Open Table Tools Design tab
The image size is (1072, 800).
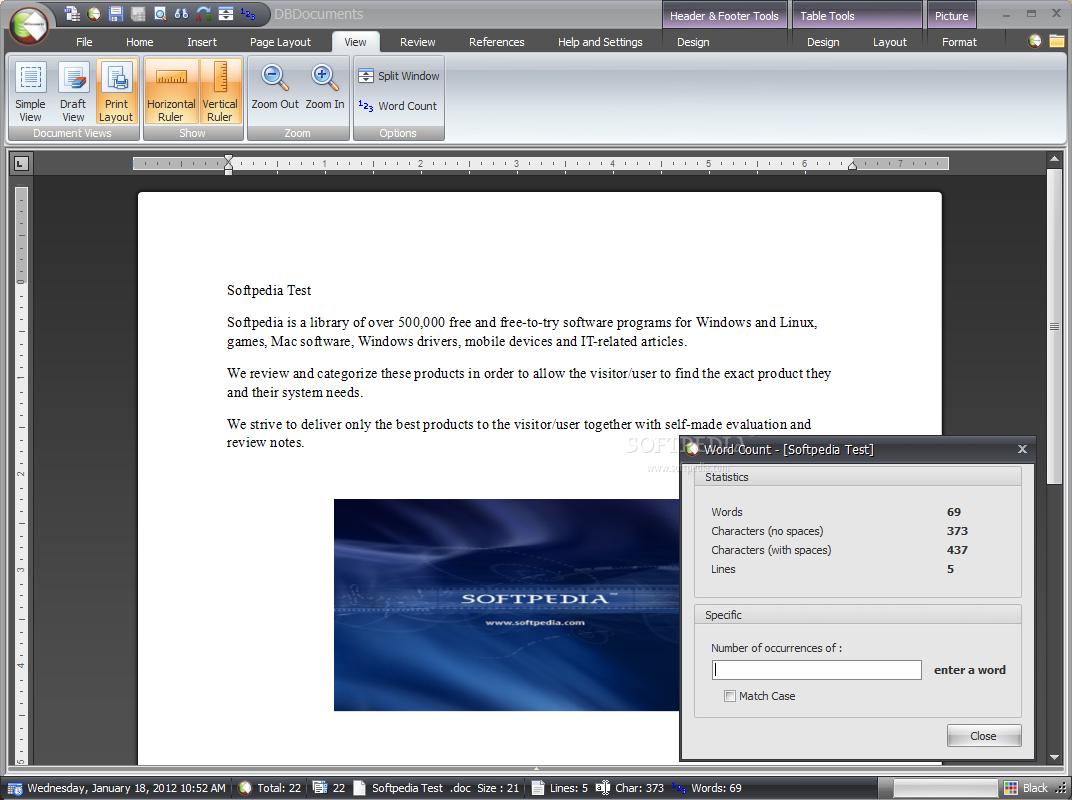[823, 42]
